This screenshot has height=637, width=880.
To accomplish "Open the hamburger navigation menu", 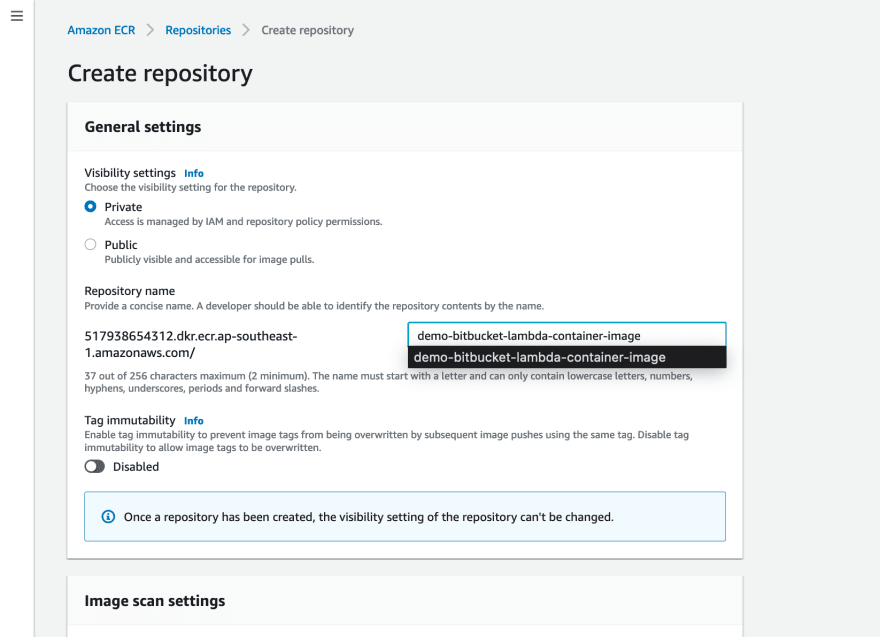I will [x=17, y=16].
